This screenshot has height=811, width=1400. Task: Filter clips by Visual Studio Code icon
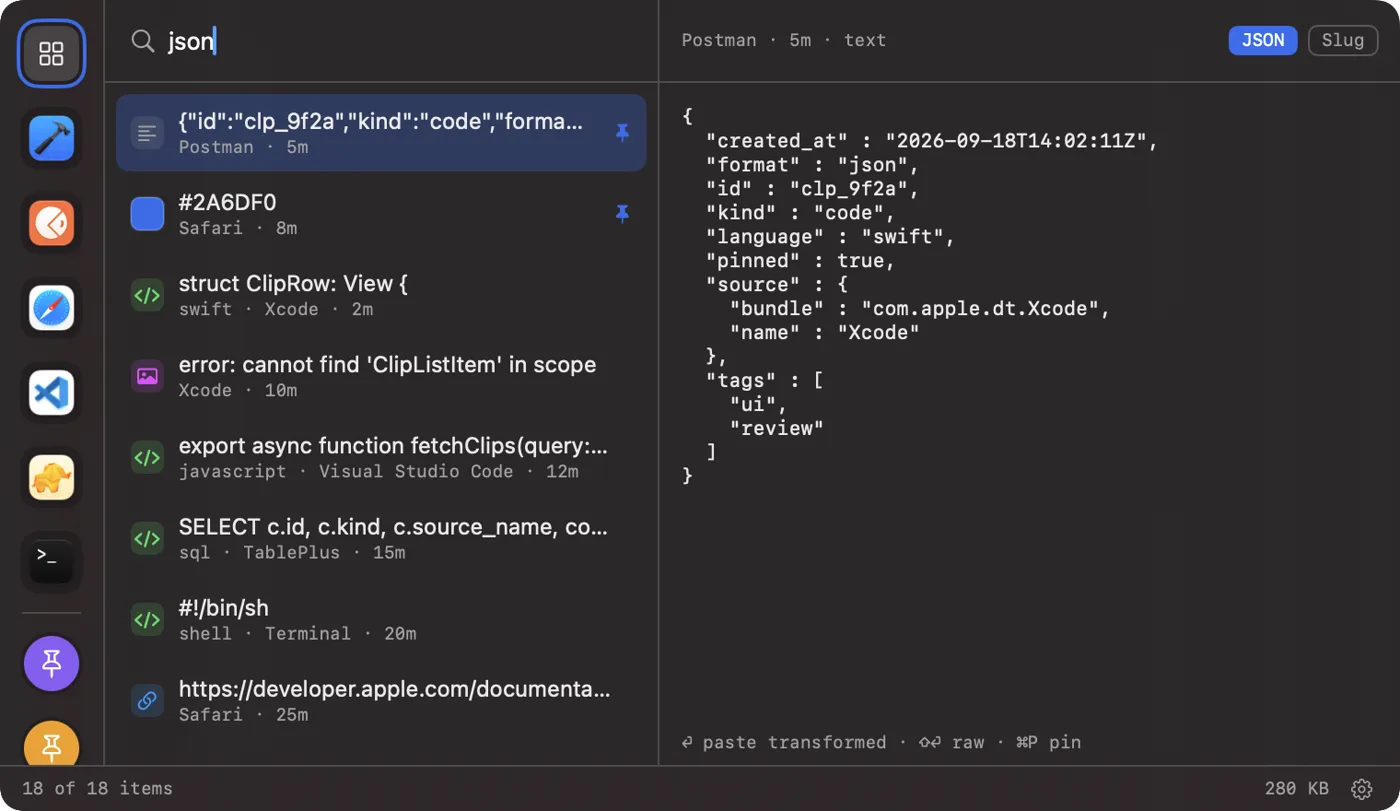click(x=52, y=393)
